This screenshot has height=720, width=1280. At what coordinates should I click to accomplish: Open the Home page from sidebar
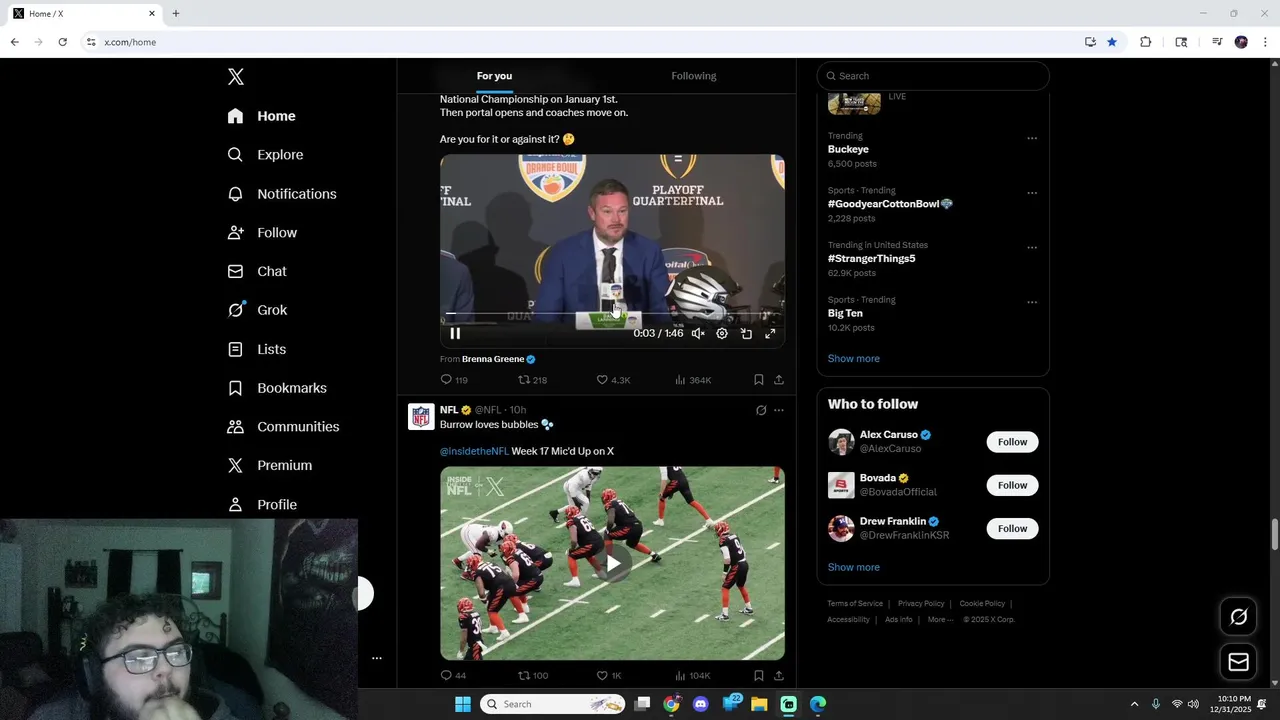click(261, 116)
